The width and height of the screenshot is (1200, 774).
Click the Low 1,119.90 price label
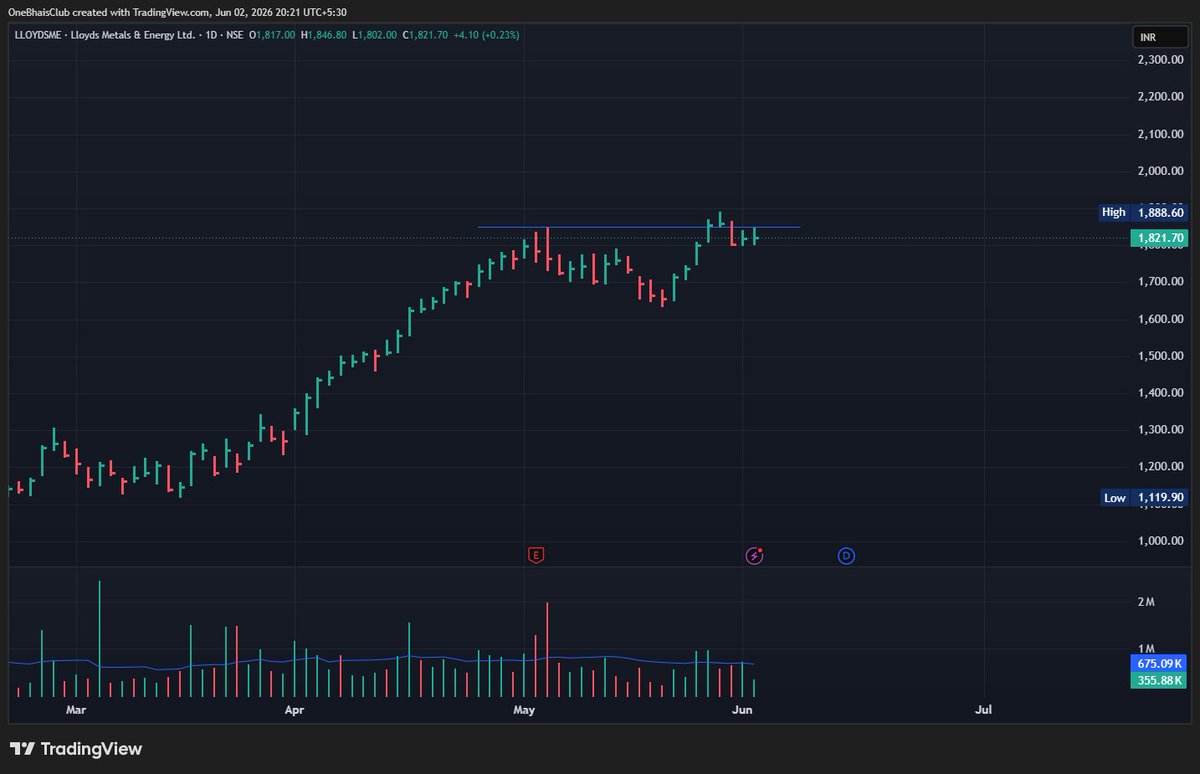pyautogui.click(x=1143, y=497)
